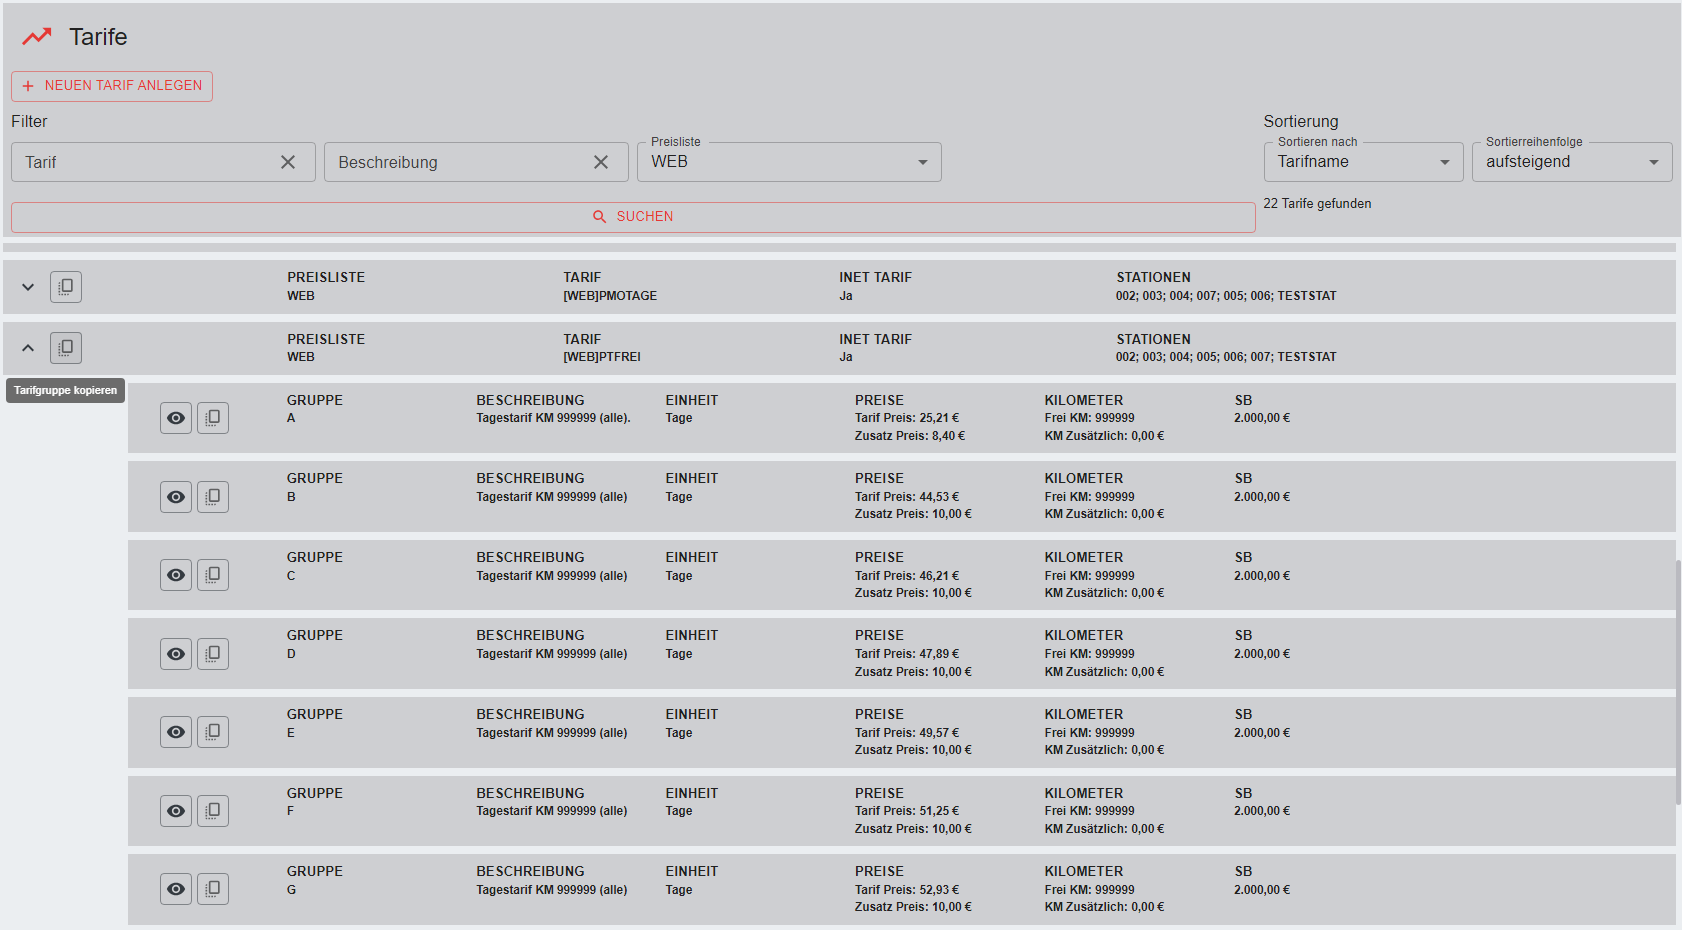This screenshot has height=930, width=1682.
Task: Click copy icon for Gruppe E
Action: (213, 732)
